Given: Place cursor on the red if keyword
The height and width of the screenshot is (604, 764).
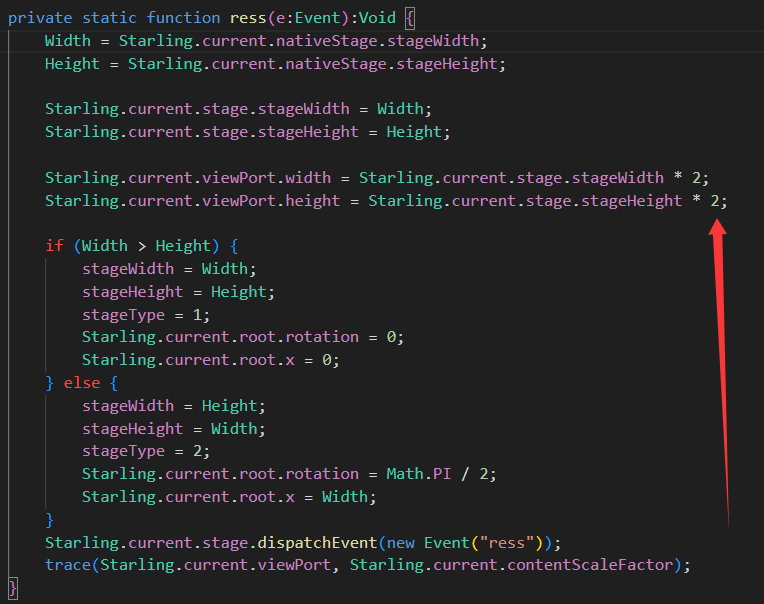Looking at the screenshot, I should tap(54, 246).
